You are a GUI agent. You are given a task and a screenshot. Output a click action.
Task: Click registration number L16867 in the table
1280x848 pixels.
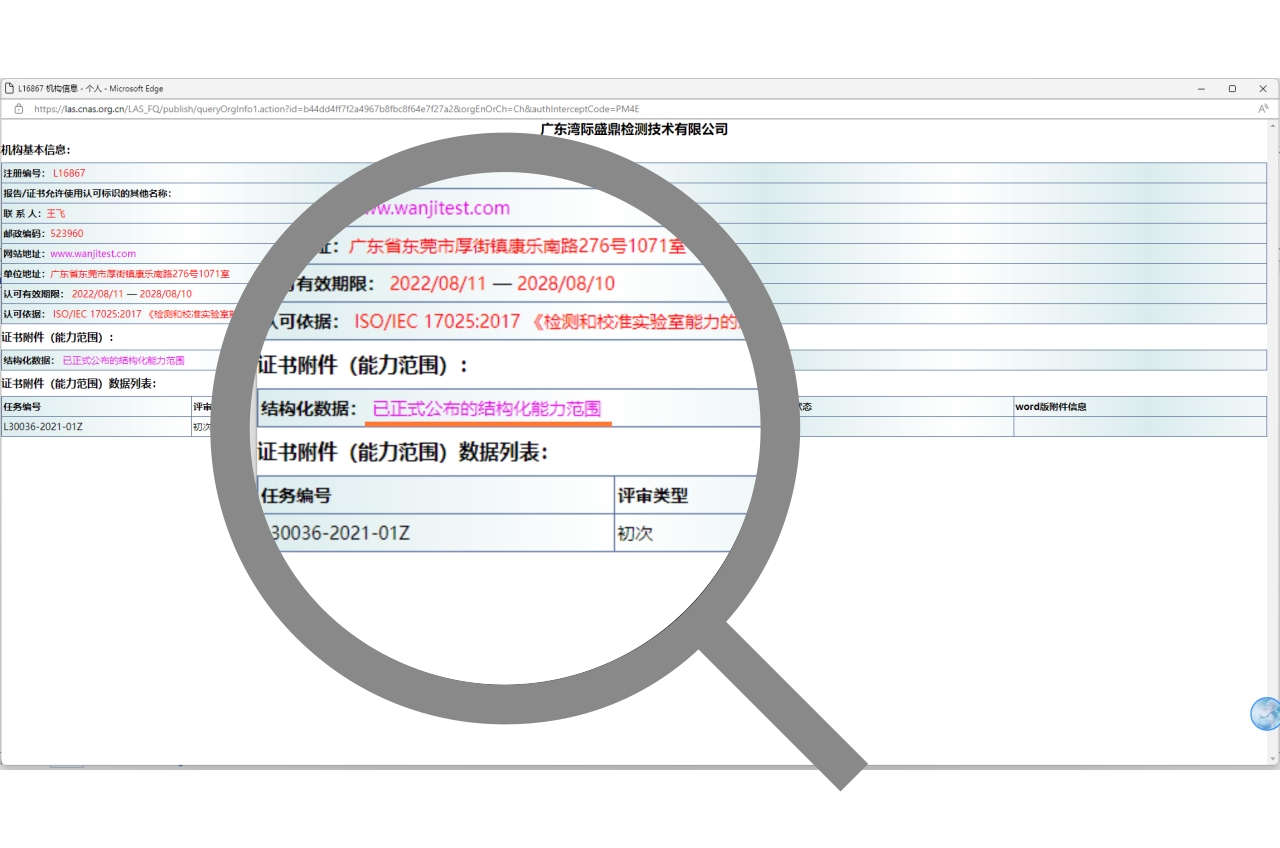pos(69,173)
